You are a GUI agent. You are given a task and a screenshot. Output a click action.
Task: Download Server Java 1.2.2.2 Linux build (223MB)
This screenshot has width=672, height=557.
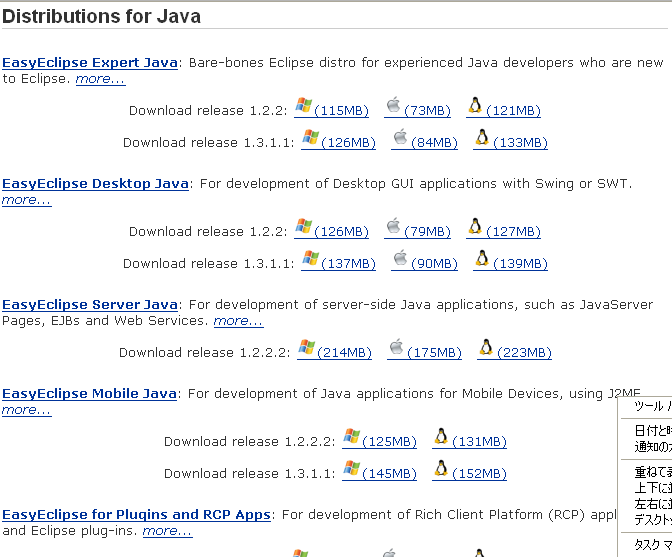(x=514, y=350)
